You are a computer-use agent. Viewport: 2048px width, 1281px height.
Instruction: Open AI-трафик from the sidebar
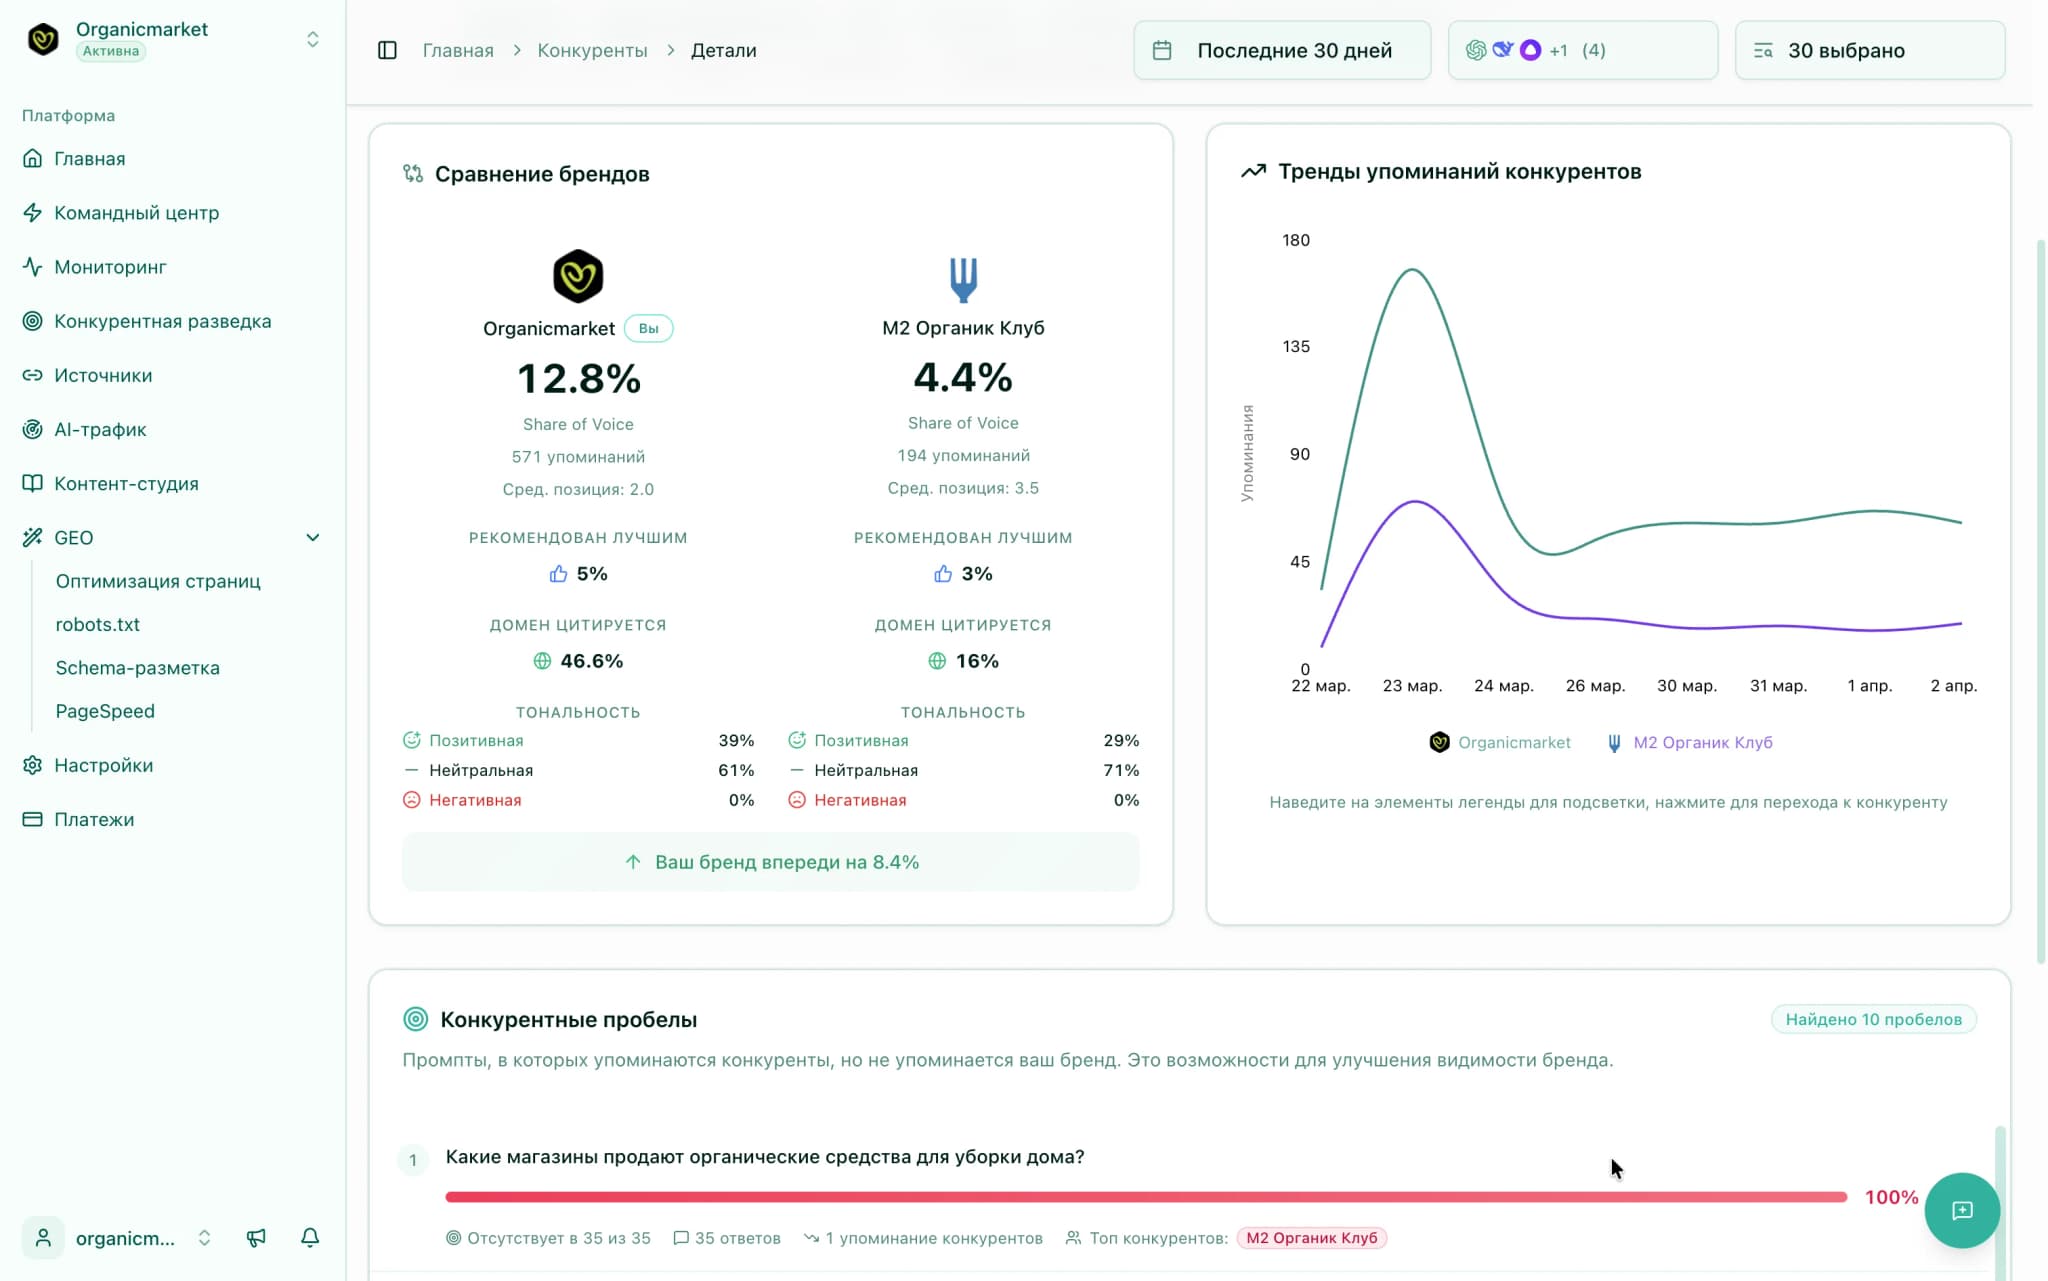(99, 429)
